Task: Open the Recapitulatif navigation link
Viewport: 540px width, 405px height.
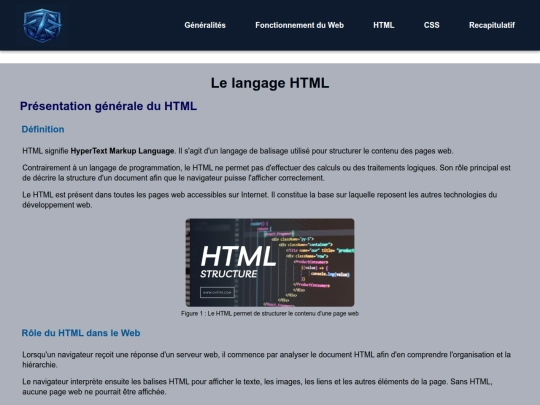Action: [x=492, y=25]
